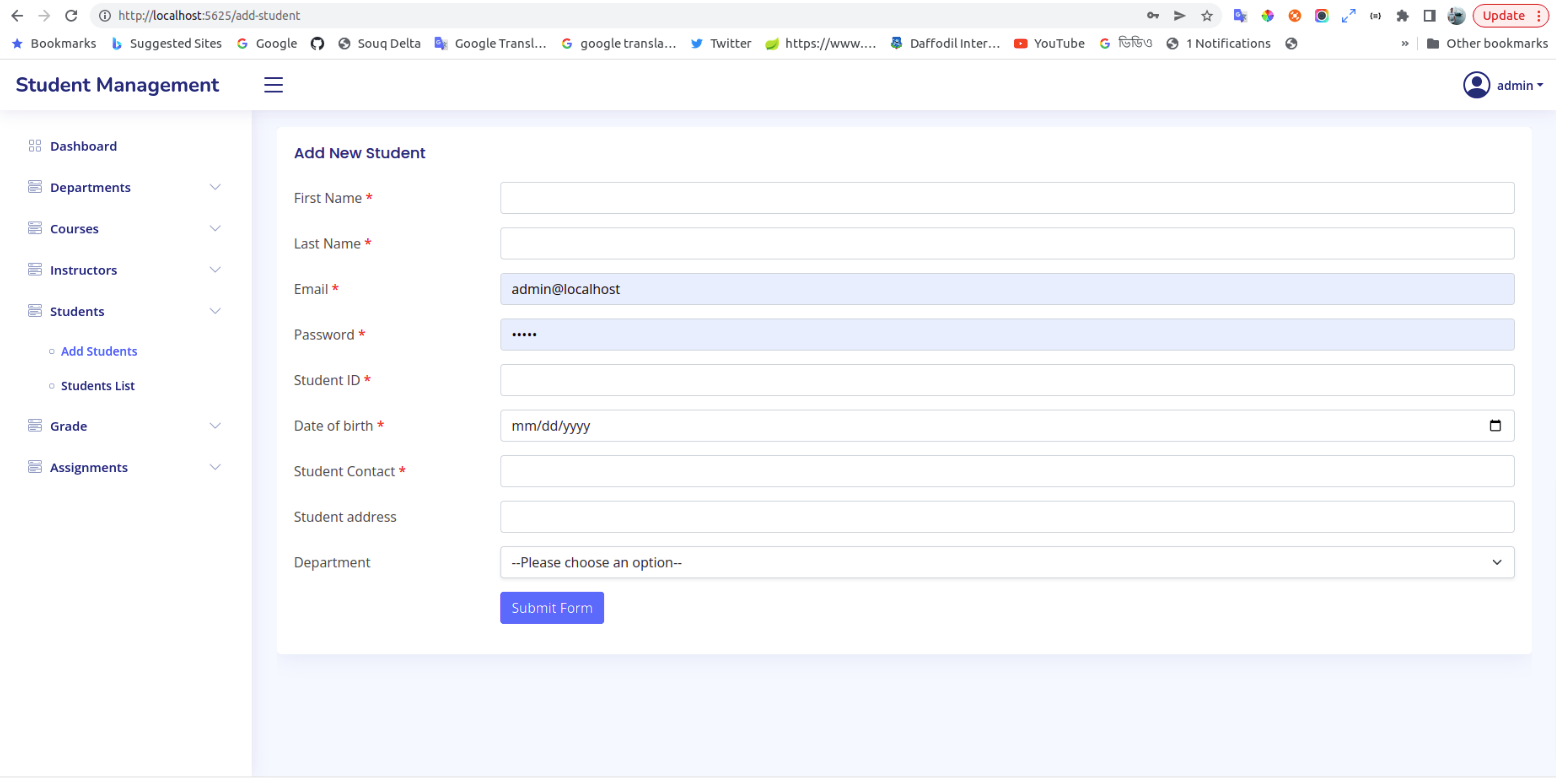Select the Departments sidebar icon

pos(33,187)
